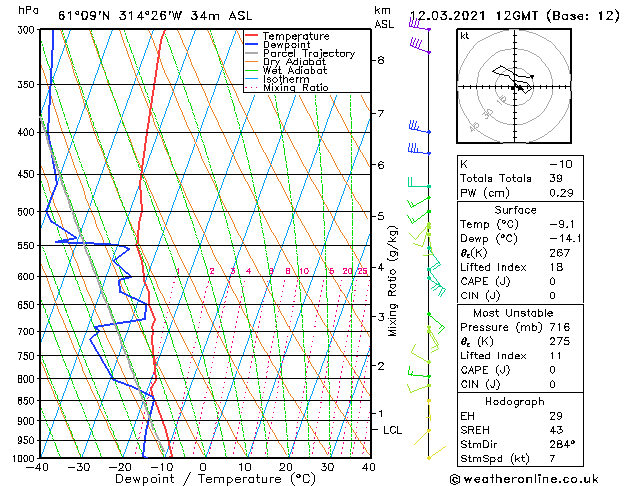Click the Surface Temp value '-9.1'
629x486 pixels.
pyautogui.click(x=562, y=224)
